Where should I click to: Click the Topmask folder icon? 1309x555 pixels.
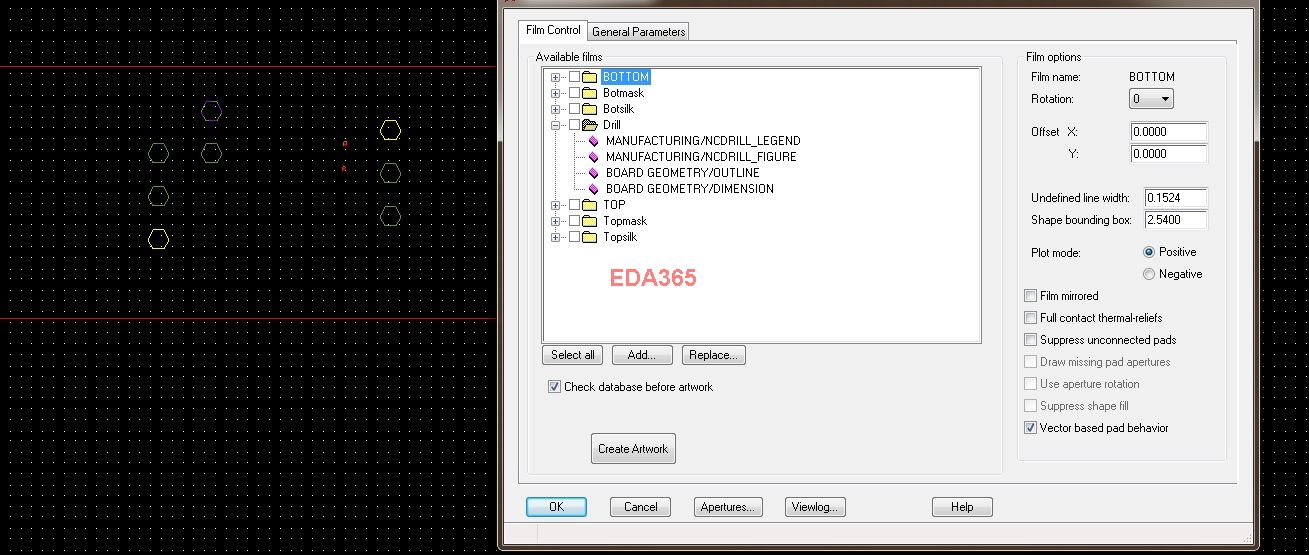pyautogui.click(x=589, y=221)
